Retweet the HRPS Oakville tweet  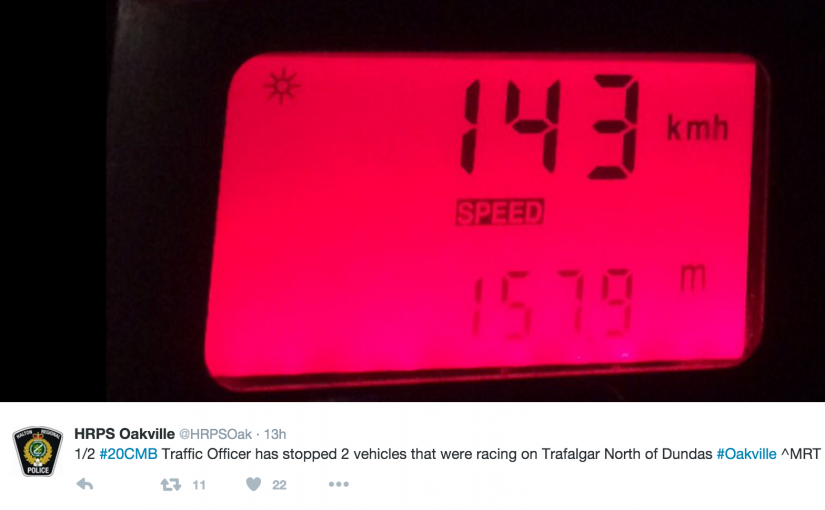point(170,484)
